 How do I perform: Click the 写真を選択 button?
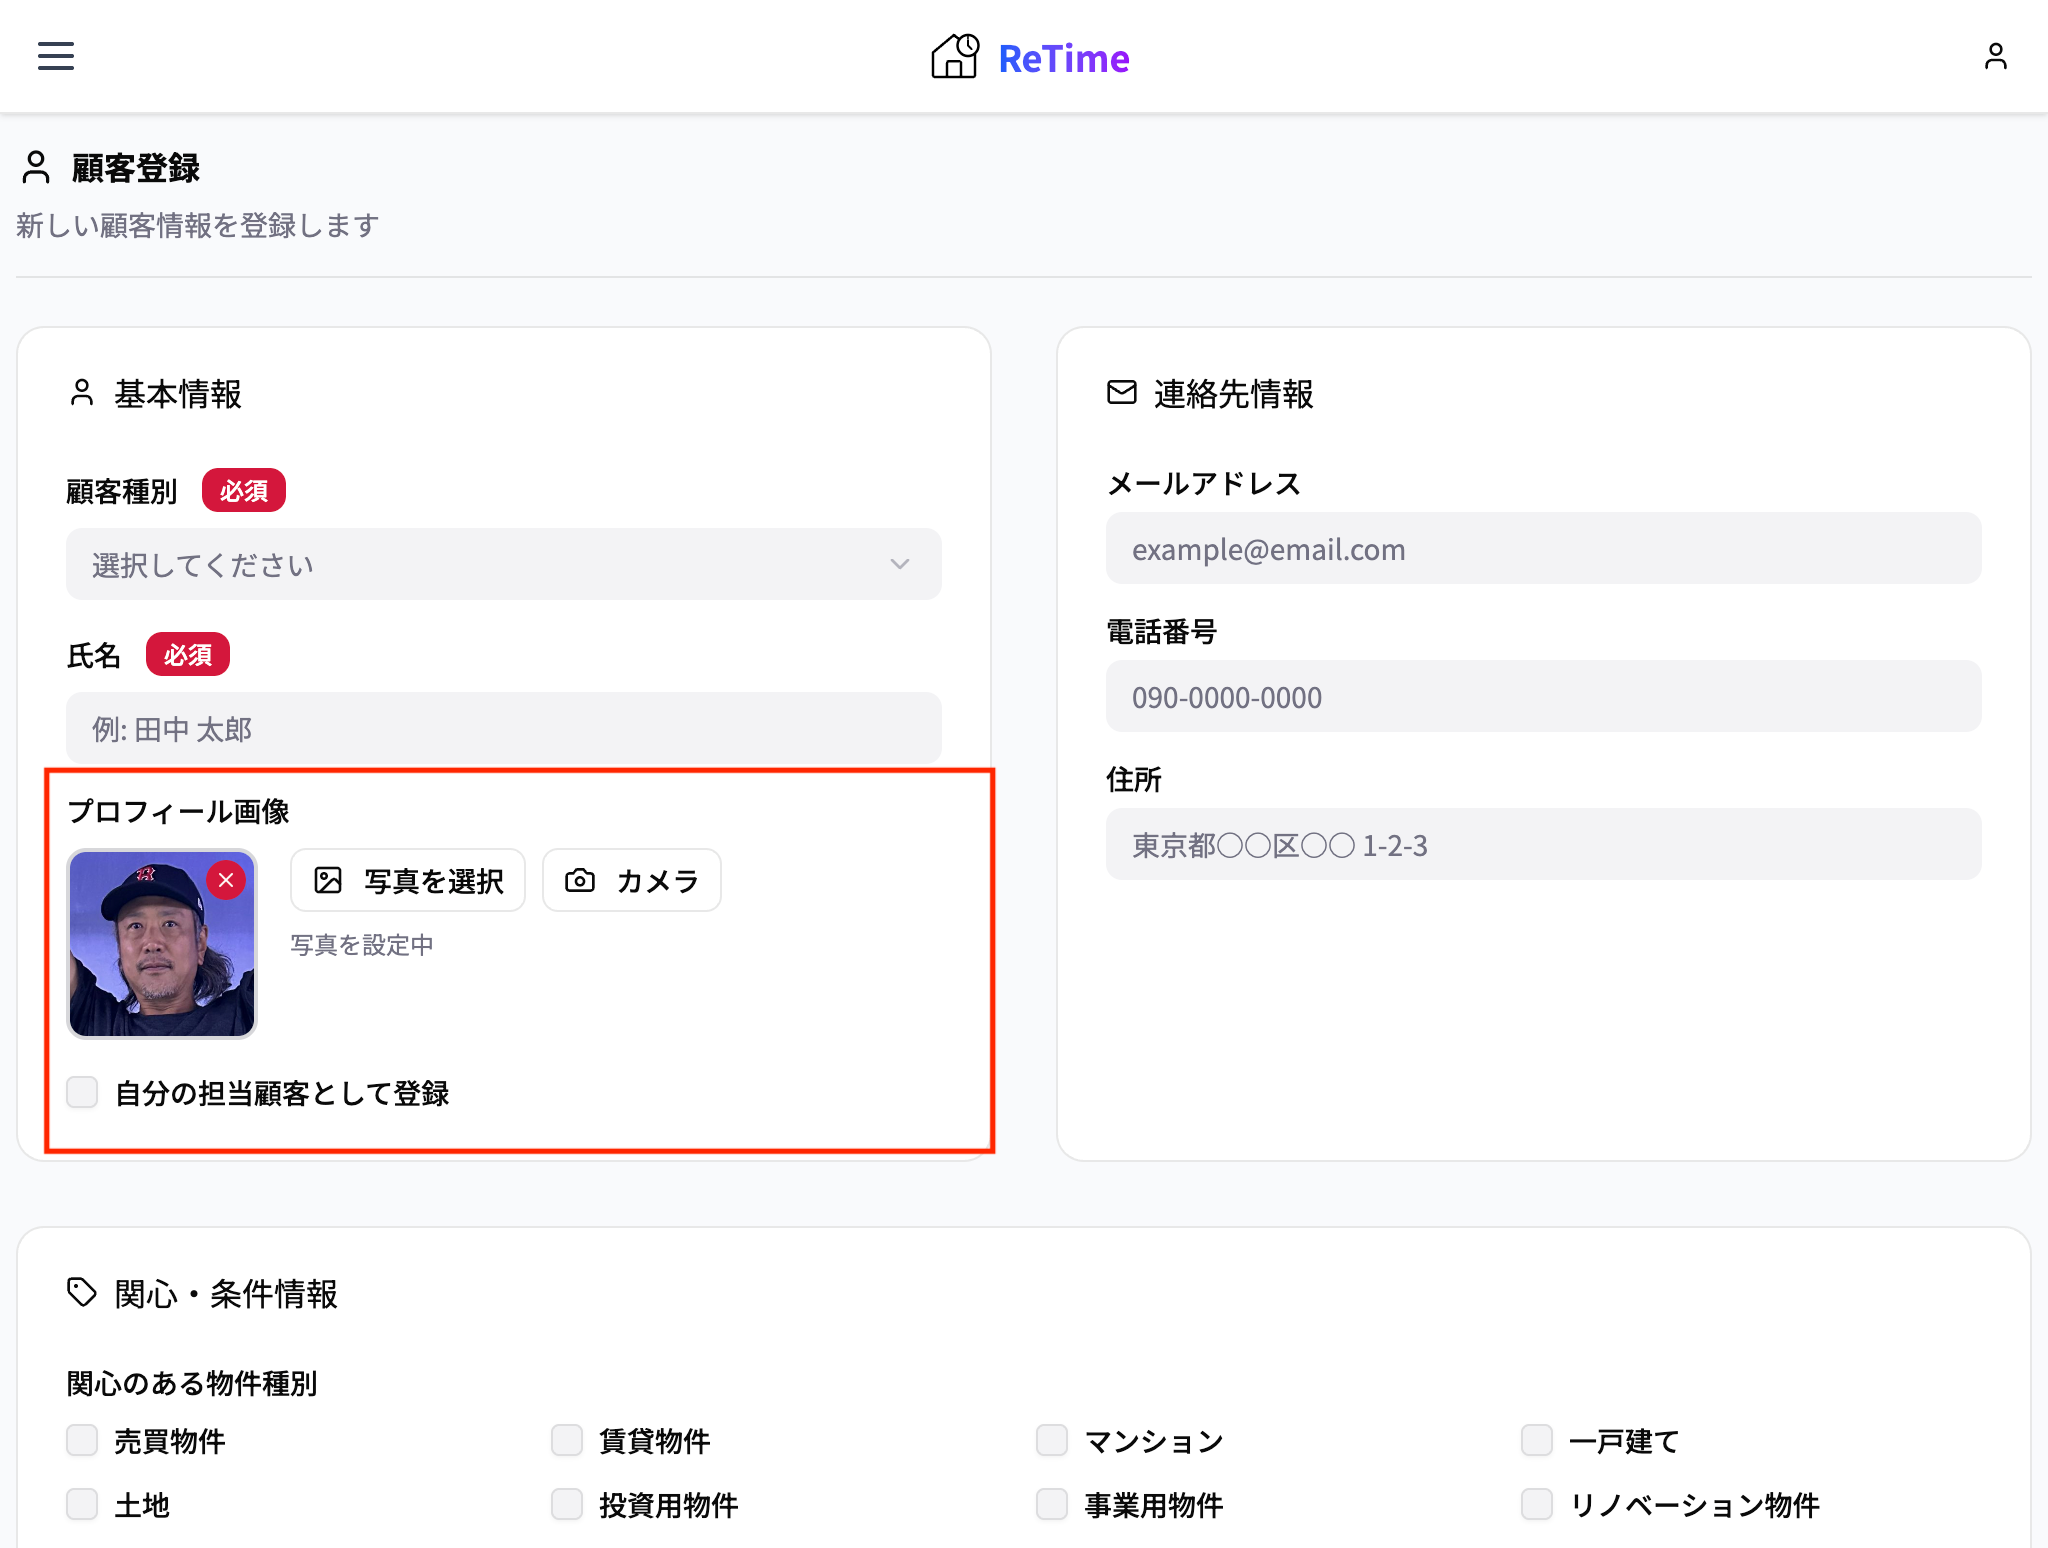[x=407, y=880]
